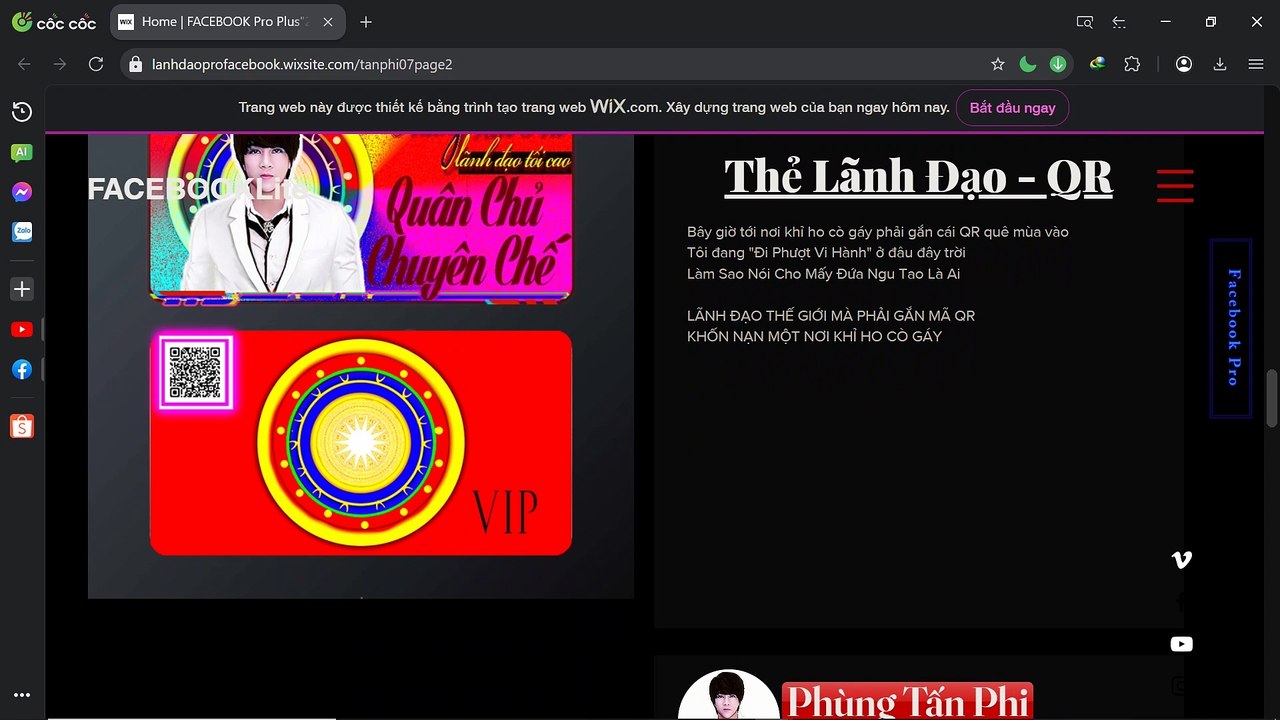Click the 'Bắt đầu ngay' Wix button

(1012, 108)
